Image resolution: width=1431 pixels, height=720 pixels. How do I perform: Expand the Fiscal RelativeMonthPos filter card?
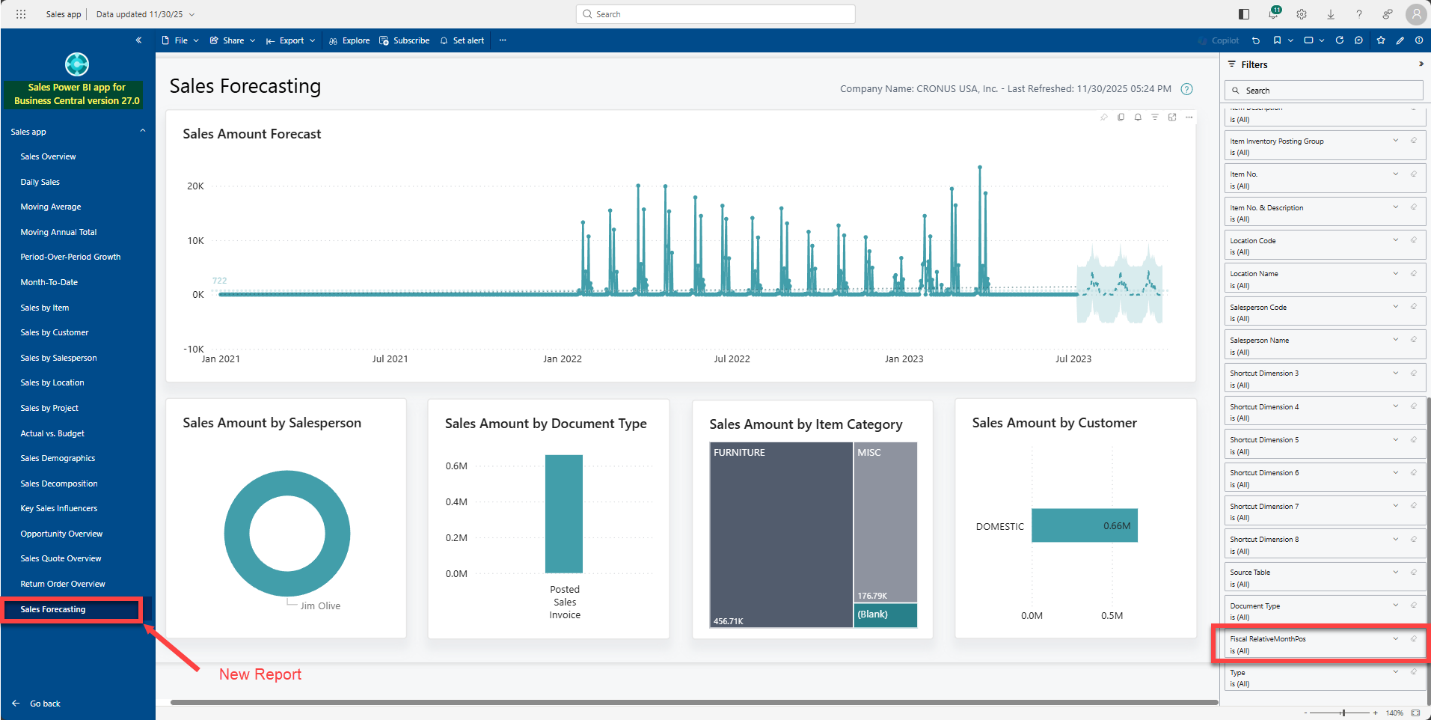1395,638
